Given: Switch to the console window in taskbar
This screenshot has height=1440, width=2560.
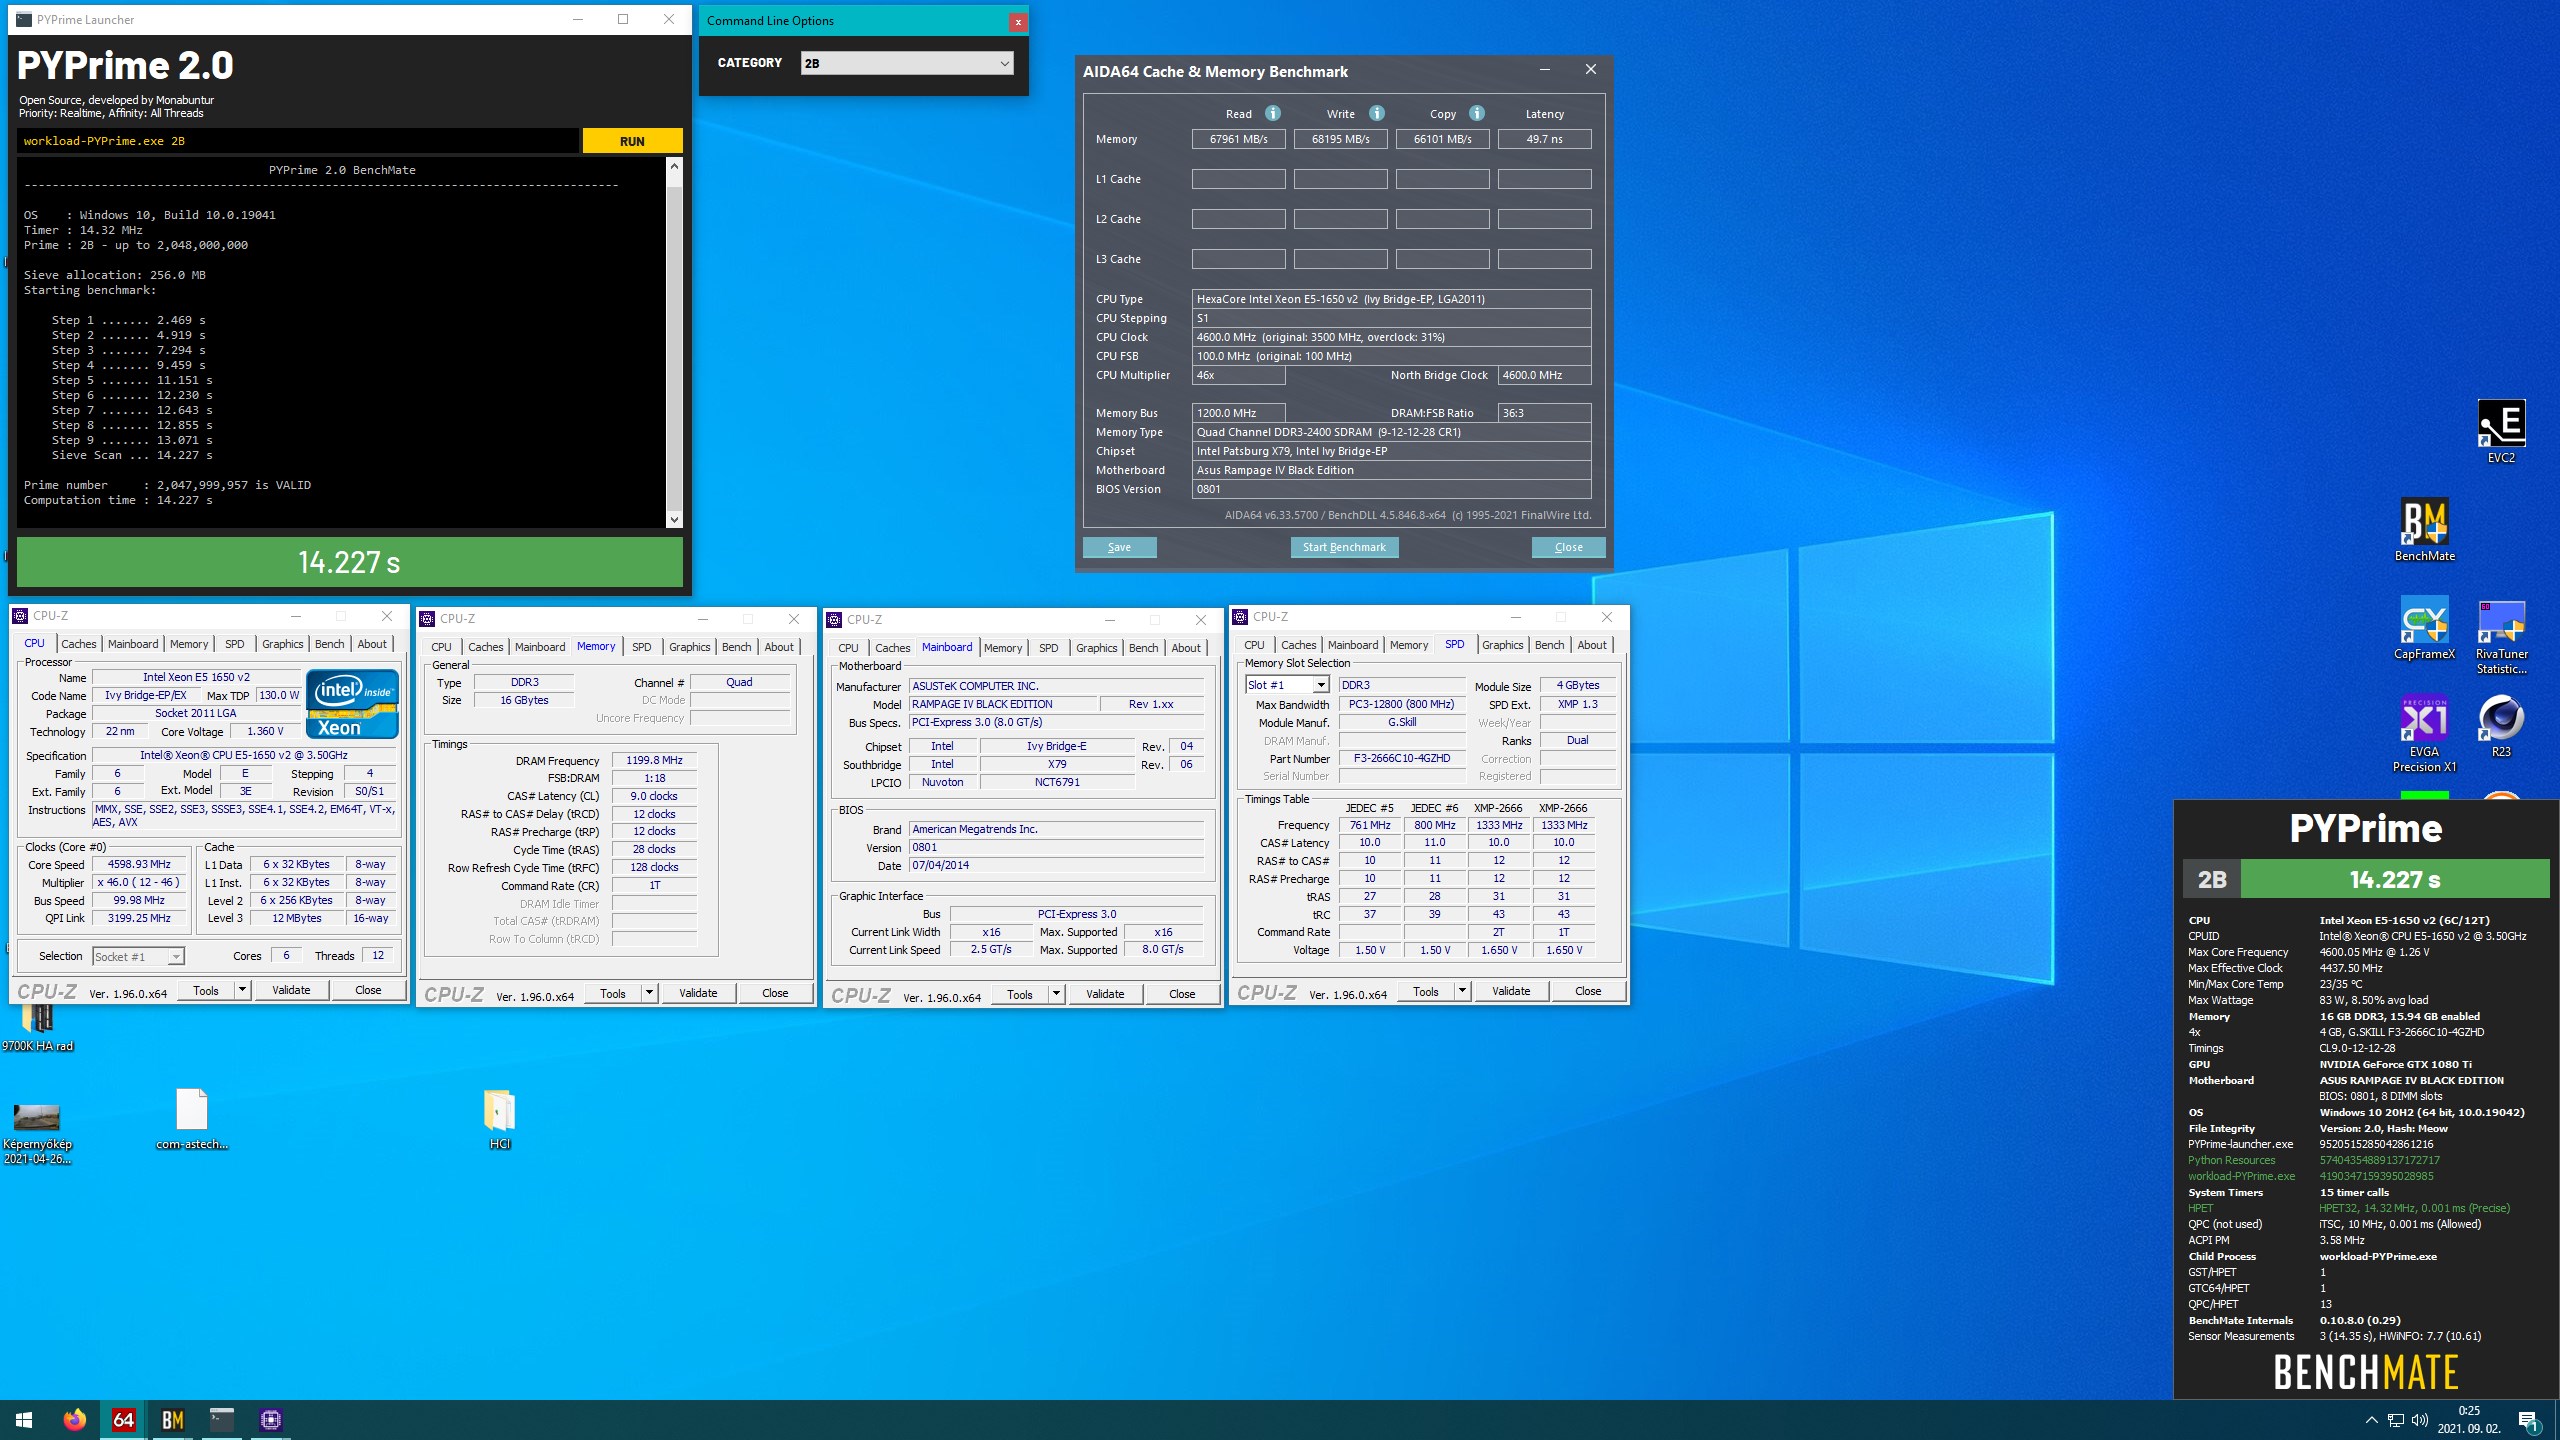Looking at the screenshot, I should pos(222,1420).
